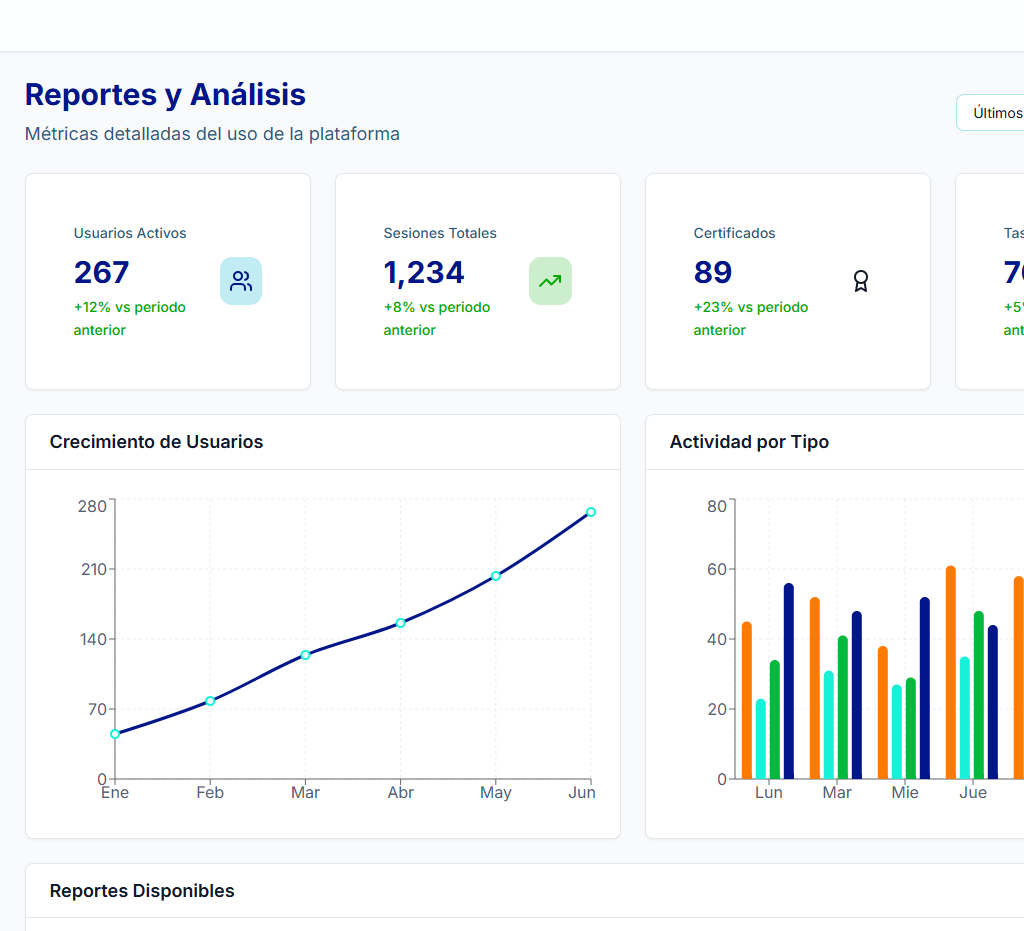Click the Sesiones Totales label
This screenshot has height=931, width=1024.
[x=440, y=233]
